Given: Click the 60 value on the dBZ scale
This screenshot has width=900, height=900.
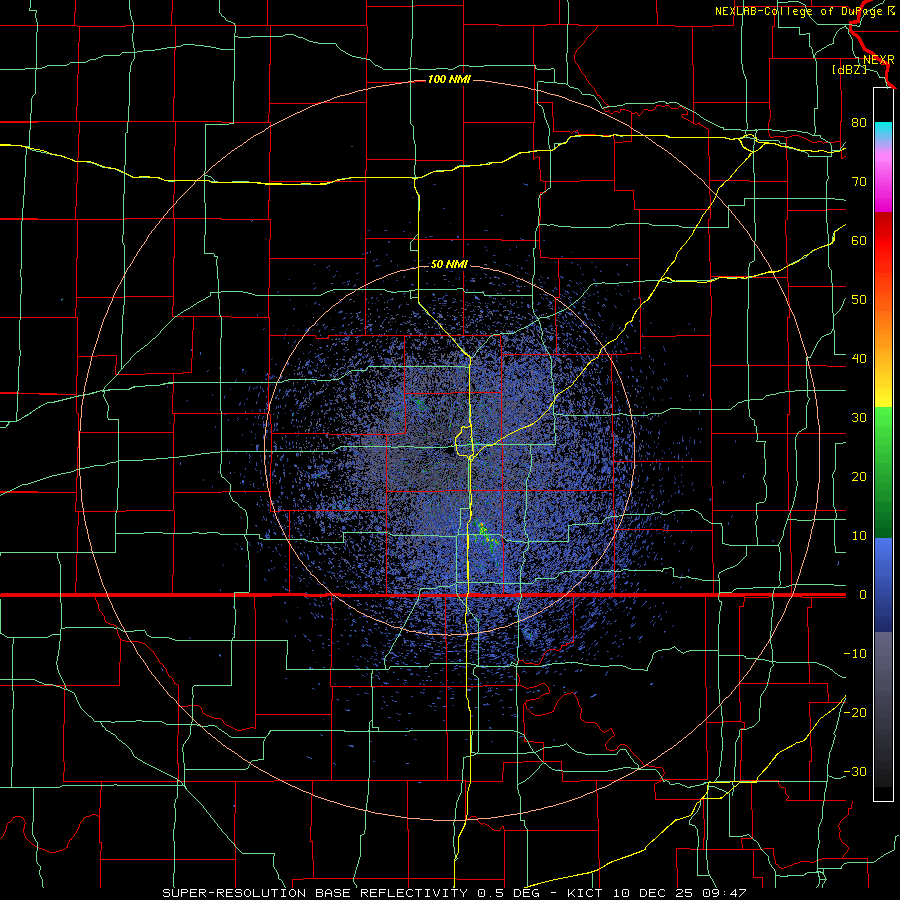Looking at the screenshot, I should [859, 240].
